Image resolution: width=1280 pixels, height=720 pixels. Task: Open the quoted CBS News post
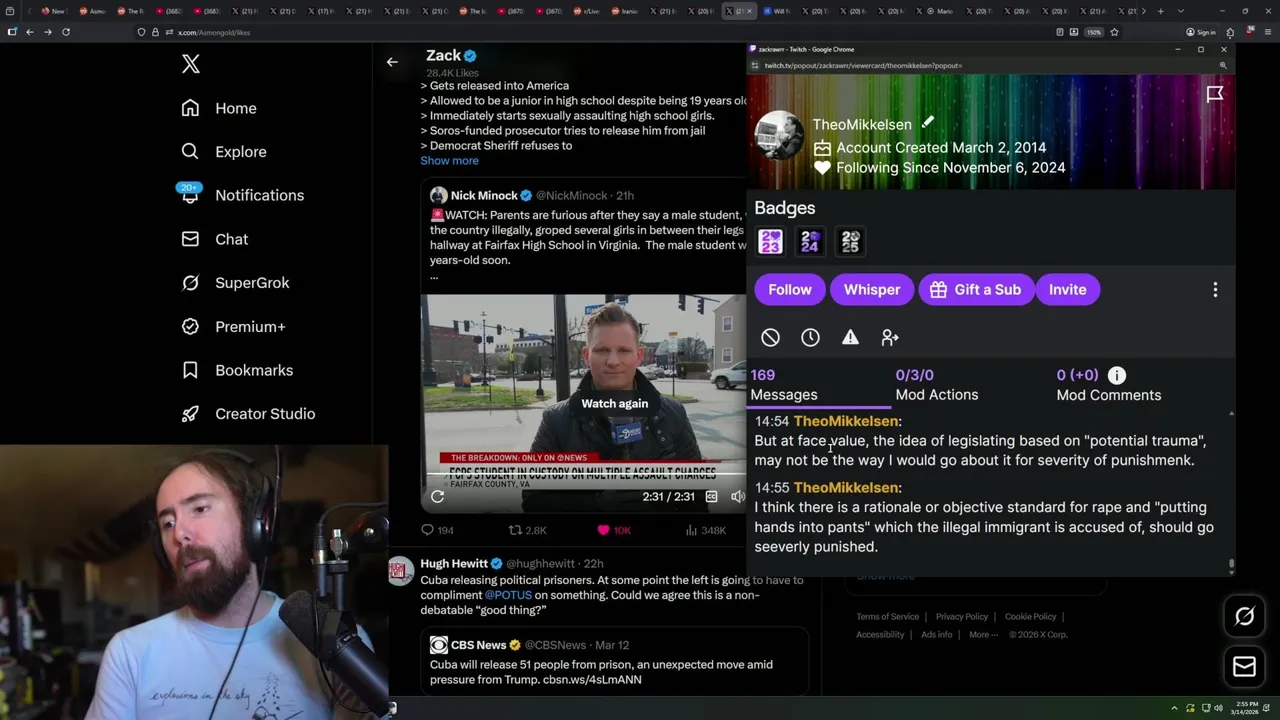click(614, 660)
